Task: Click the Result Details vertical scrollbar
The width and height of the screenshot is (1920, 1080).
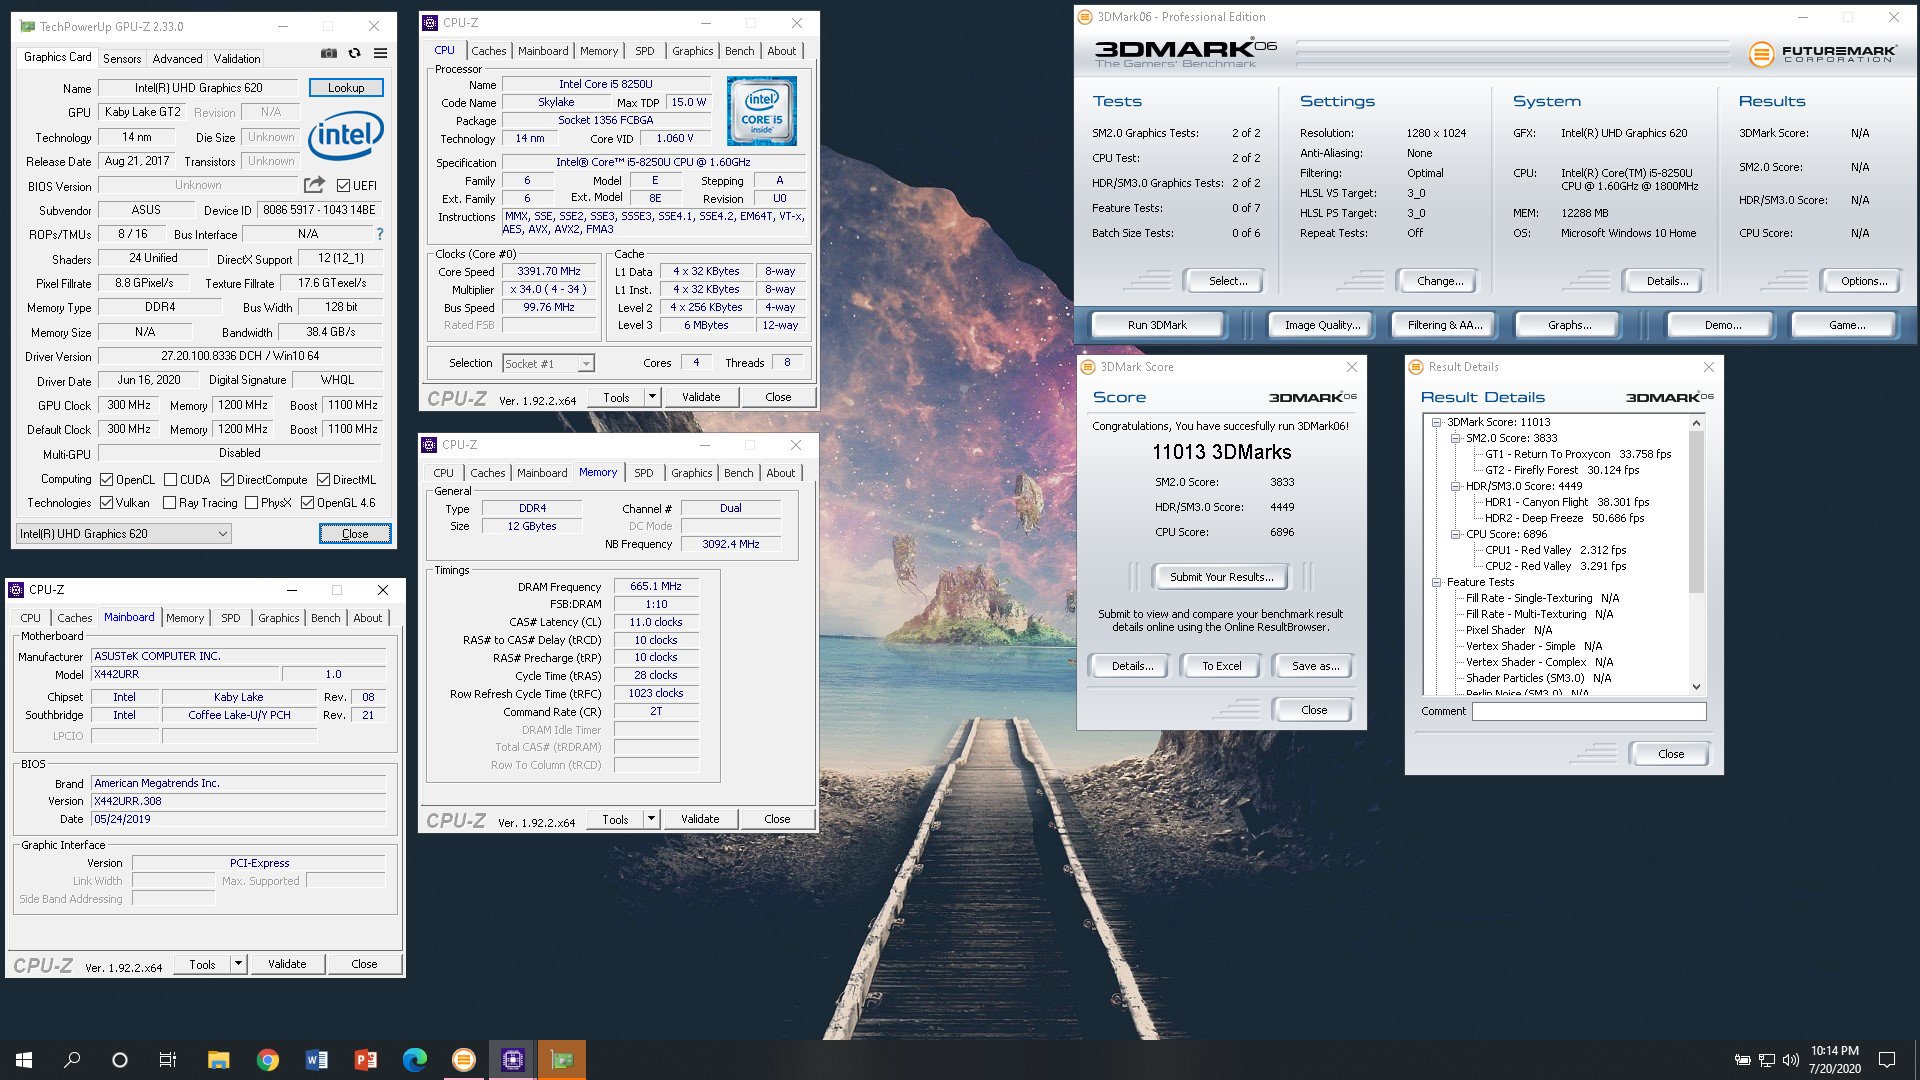Action: (1696, 555)
